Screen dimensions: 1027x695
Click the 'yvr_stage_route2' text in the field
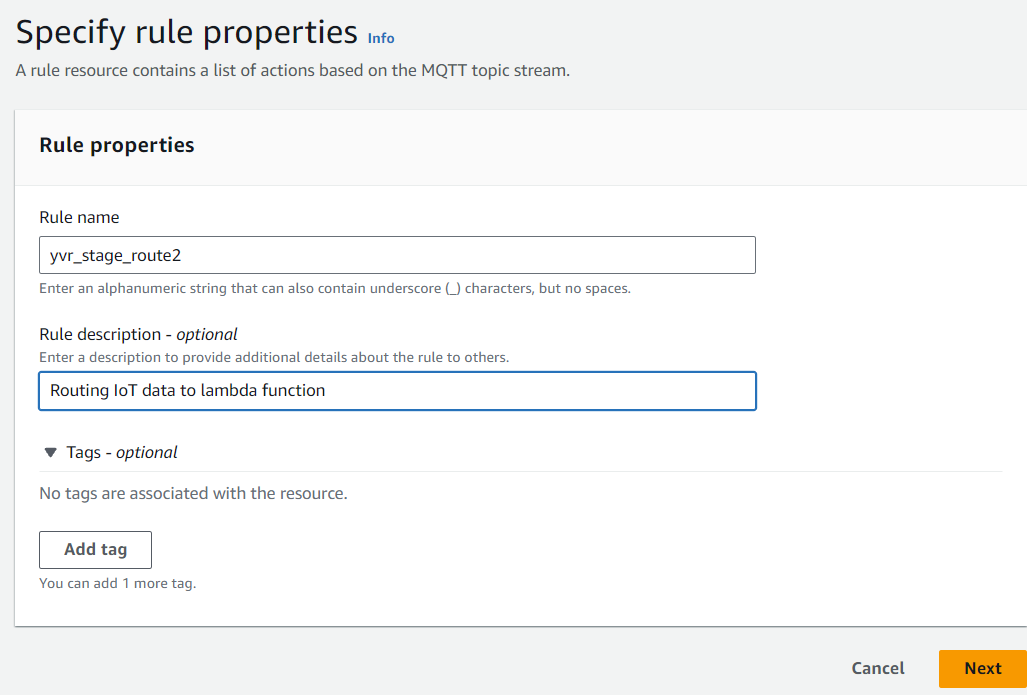[x=115, y=255]
